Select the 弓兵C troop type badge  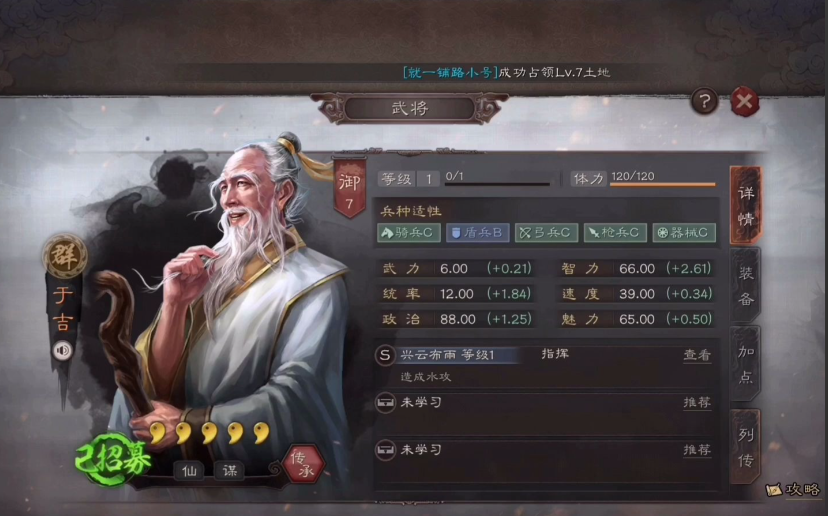547,233
